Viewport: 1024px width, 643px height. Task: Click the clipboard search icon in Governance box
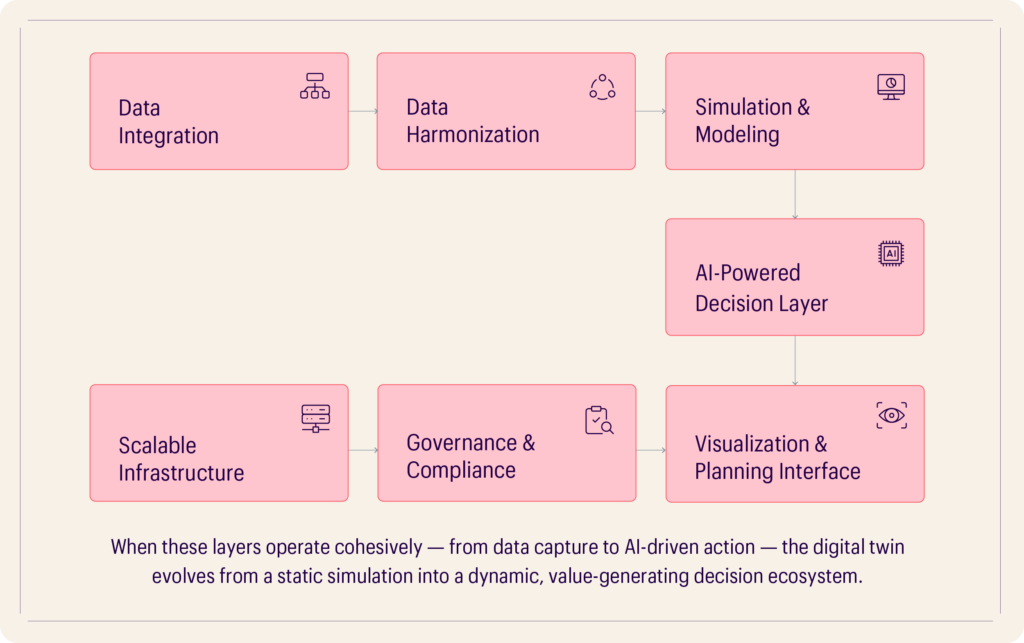coord(599,420)
